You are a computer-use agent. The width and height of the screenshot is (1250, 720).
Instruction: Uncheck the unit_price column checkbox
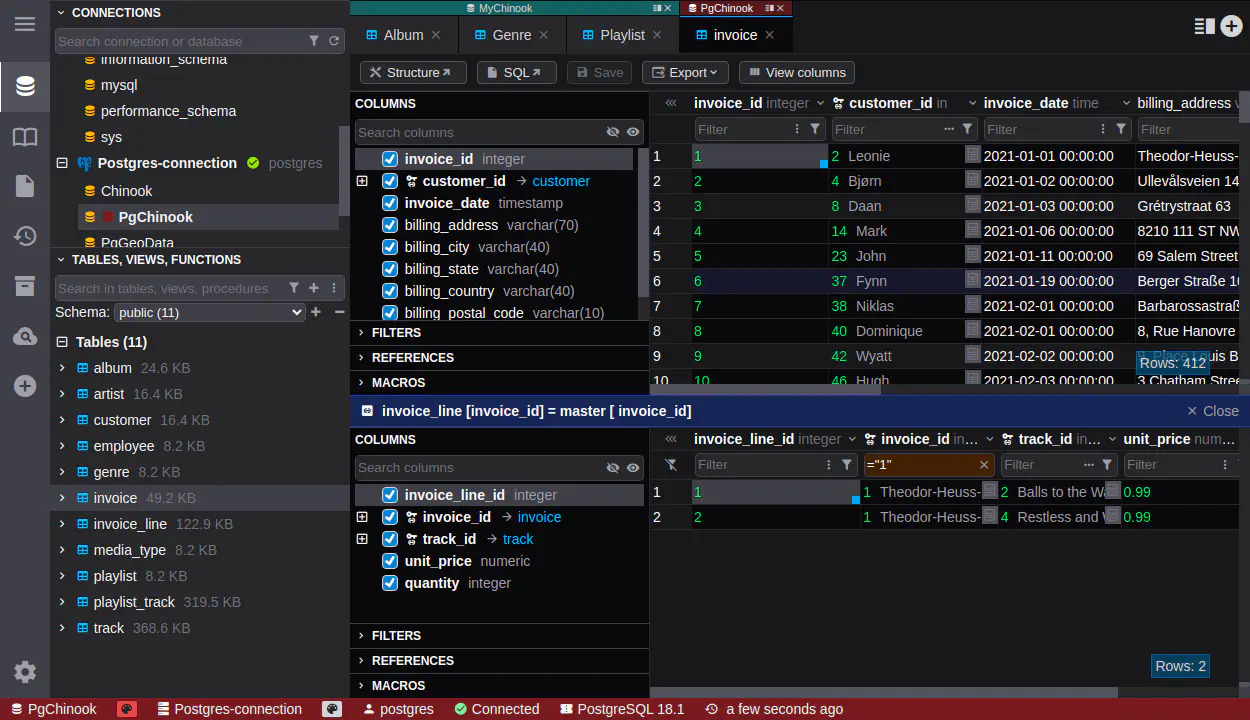pyautogui.click(x=390, y=561)
